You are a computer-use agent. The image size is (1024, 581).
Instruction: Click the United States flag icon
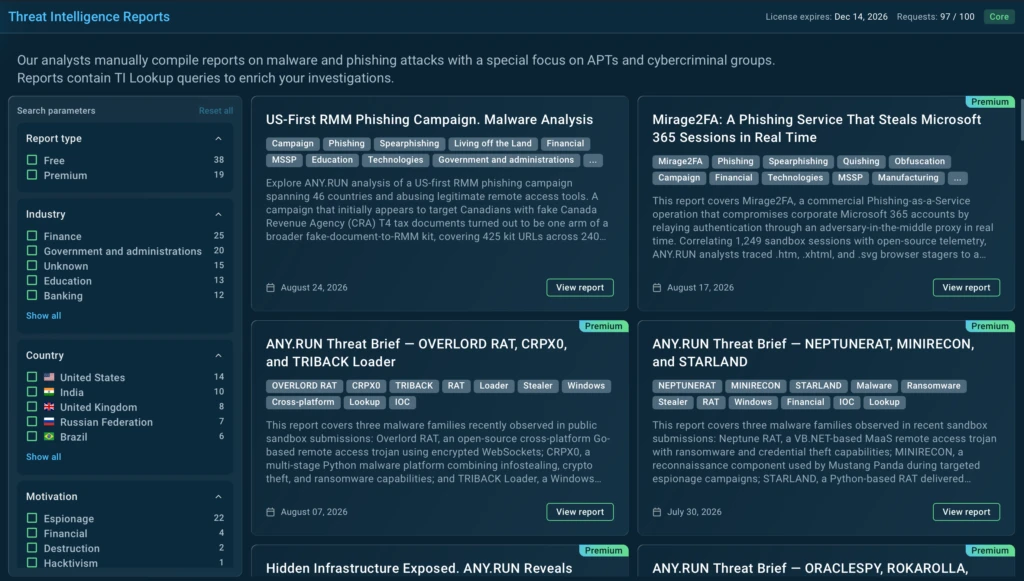[49, 377]
